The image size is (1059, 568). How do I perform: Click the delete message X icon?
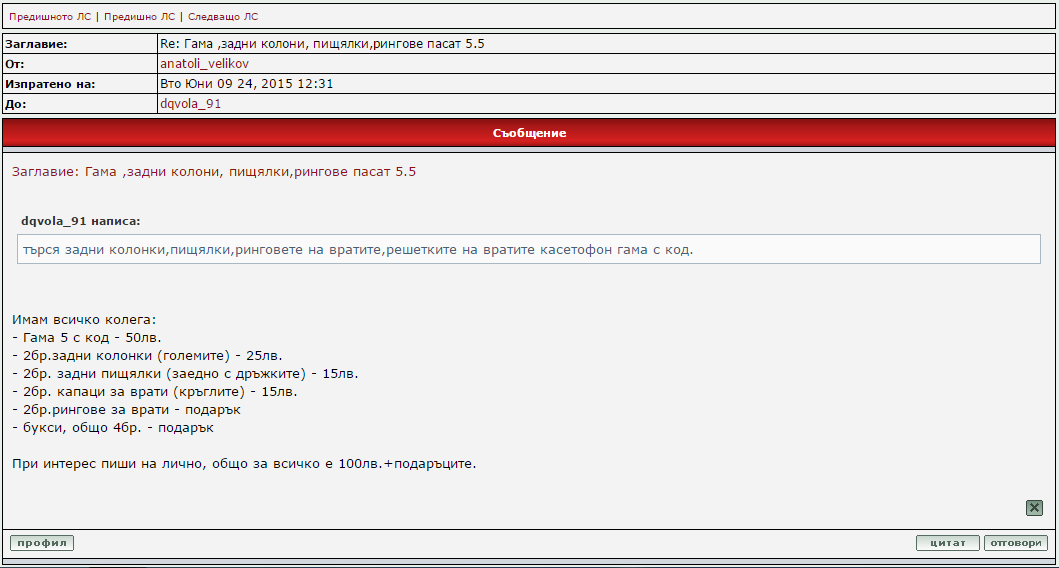1034,508
